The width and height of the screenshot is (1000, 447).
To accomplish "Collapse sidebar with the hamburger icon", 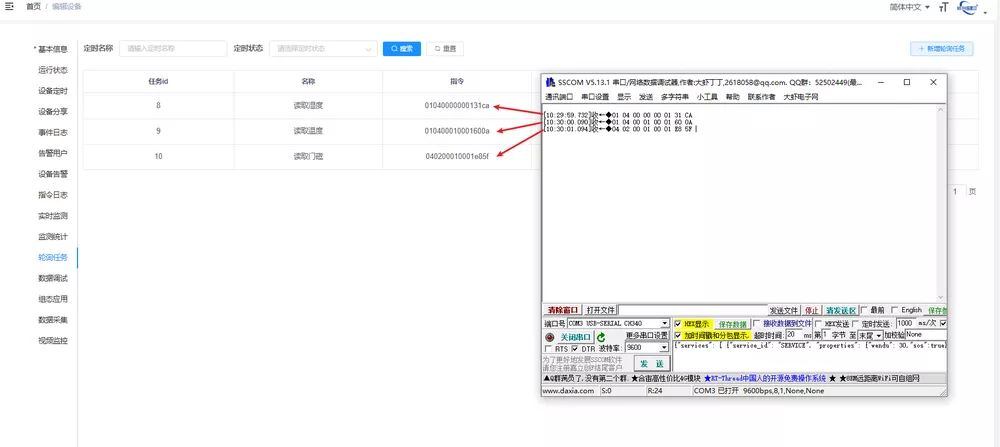I will 10,6.
